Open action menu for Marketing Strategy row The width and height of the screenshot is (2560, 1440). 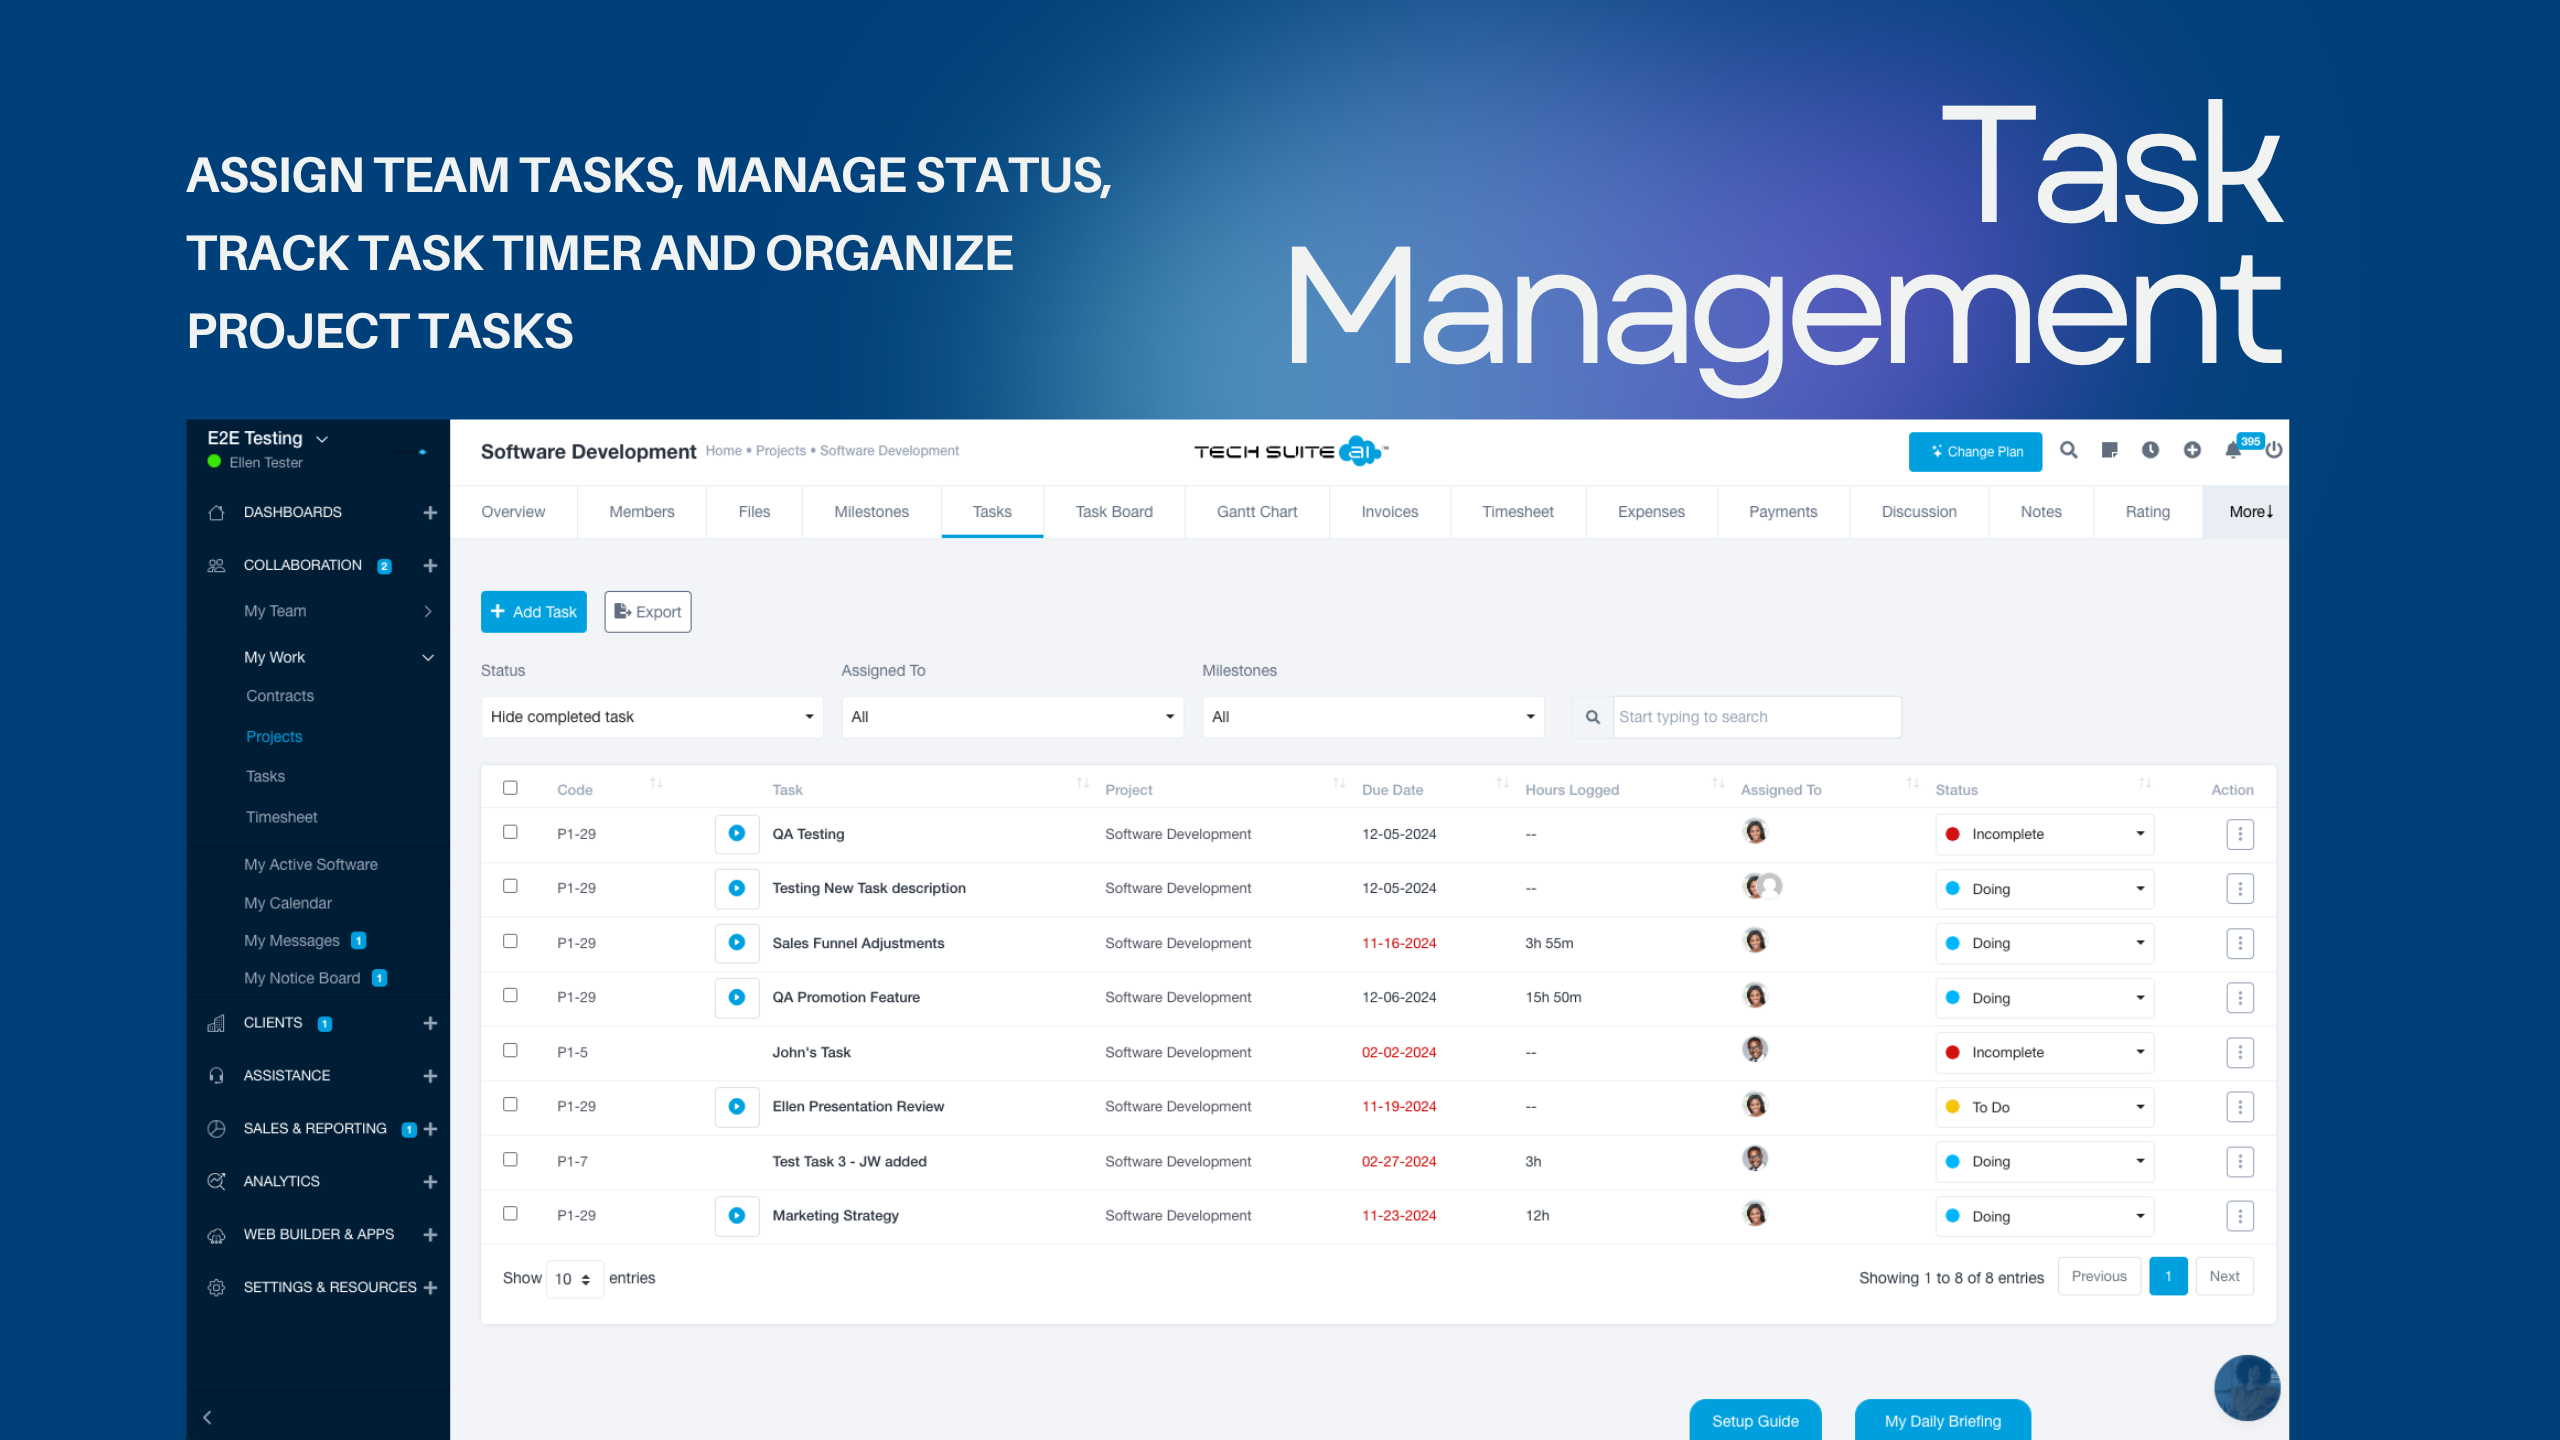tap(2240, 1216)
